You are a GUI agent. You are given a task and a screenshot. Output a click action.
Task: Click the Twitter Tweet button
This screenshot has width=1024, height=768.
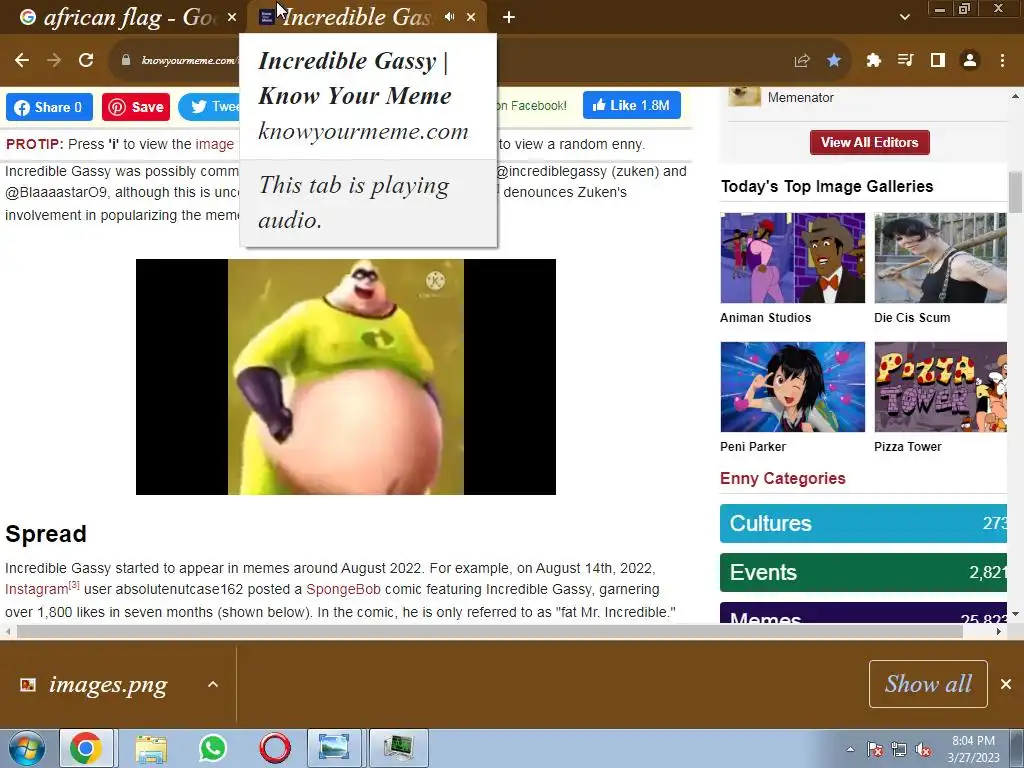coord(209,107)
